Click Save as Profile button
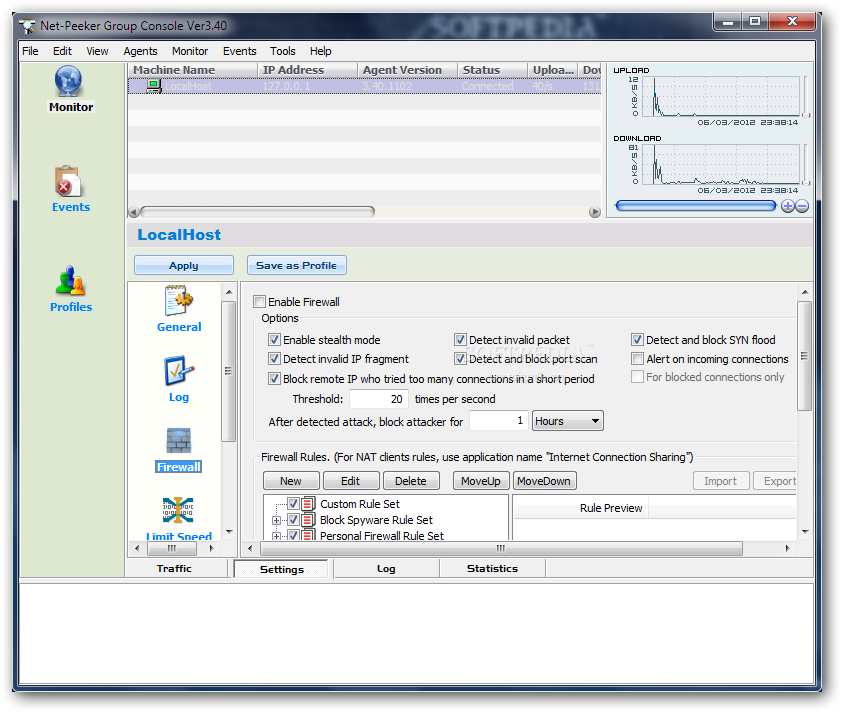Screen dimensions: 842x712 pyautogui.click(x=296, y=265)
